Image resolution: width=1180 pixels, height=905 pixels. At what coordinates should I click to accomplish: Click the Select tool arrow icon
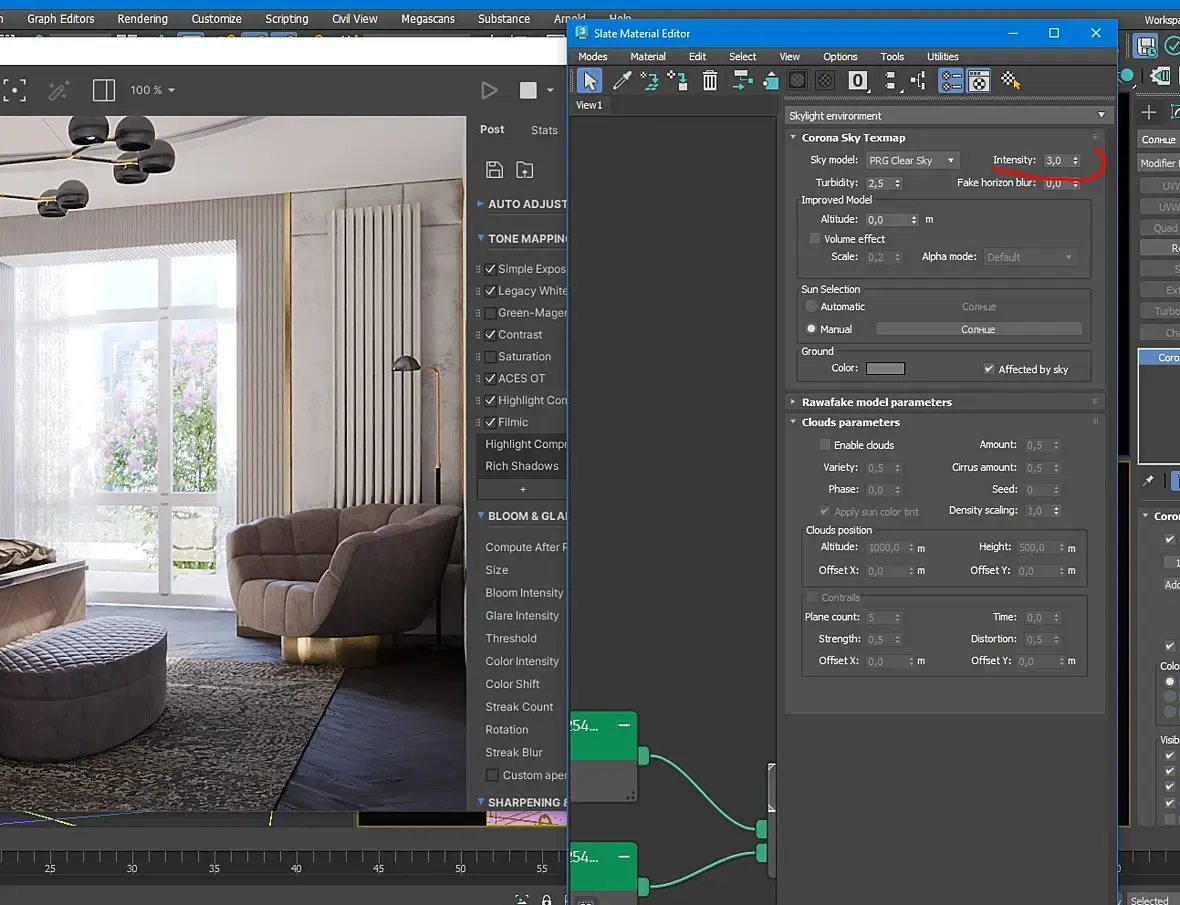coord(590,81)
